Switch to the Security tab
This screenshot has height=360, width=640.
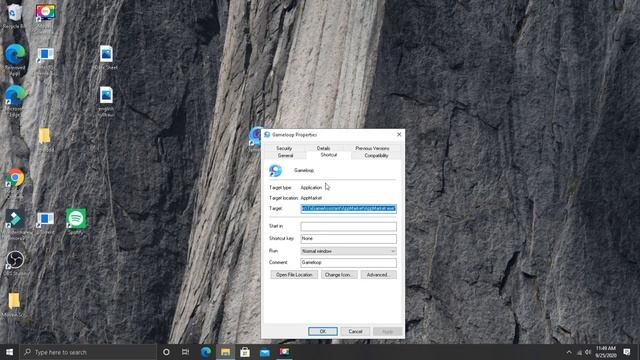click(x=284, y=148)
